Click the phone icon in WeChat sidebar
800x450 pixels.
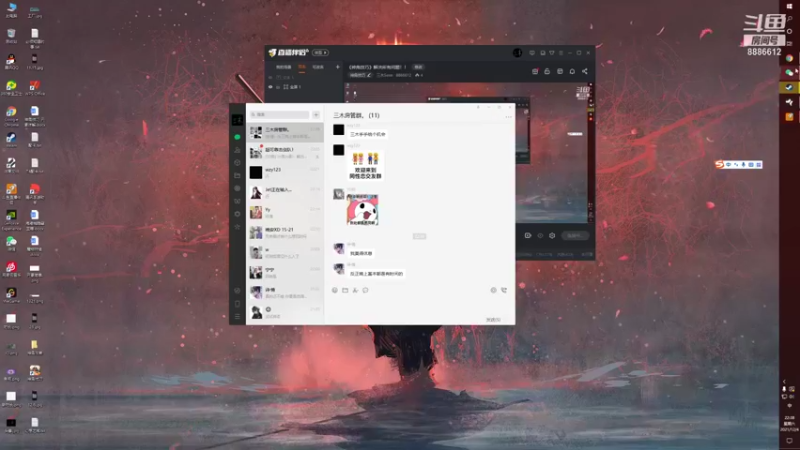coord(237,304)
